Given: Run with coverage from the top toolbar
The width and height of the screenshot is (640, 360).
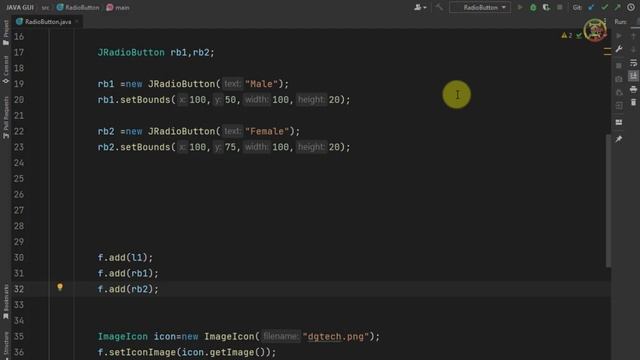Looking at the screenshot, I should [546, 7].
